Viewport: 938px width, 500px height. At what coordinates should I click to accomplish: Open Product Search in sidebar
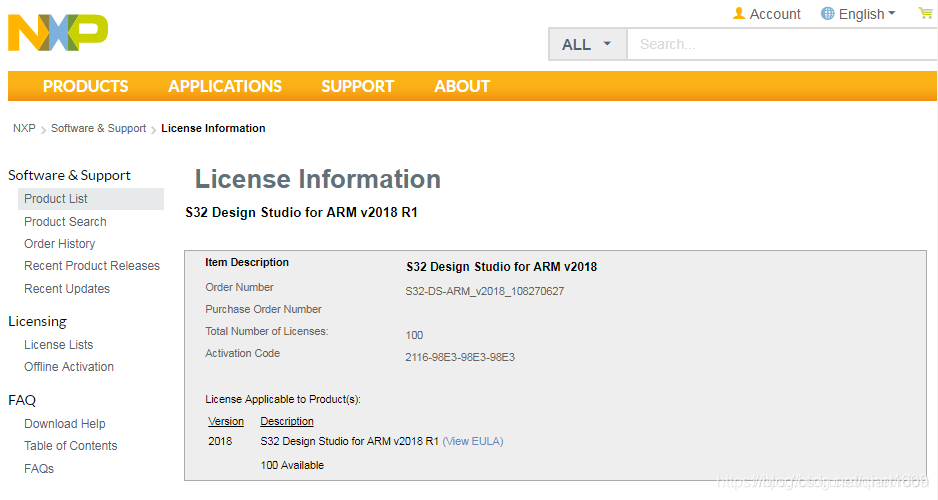tap(65, 222)
